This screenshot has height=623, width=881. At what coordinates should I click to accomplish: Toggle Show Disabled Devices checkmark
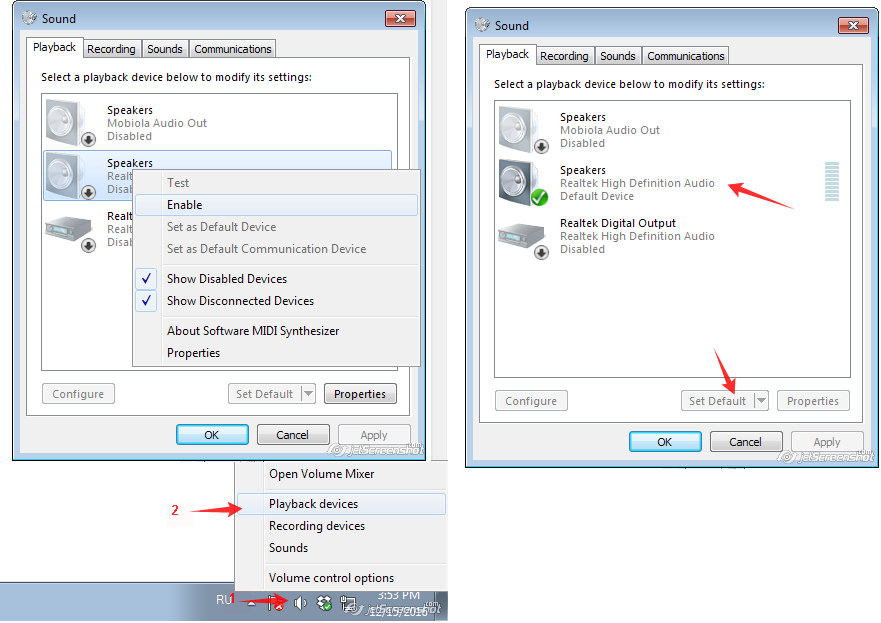click(x=146, y=279)
